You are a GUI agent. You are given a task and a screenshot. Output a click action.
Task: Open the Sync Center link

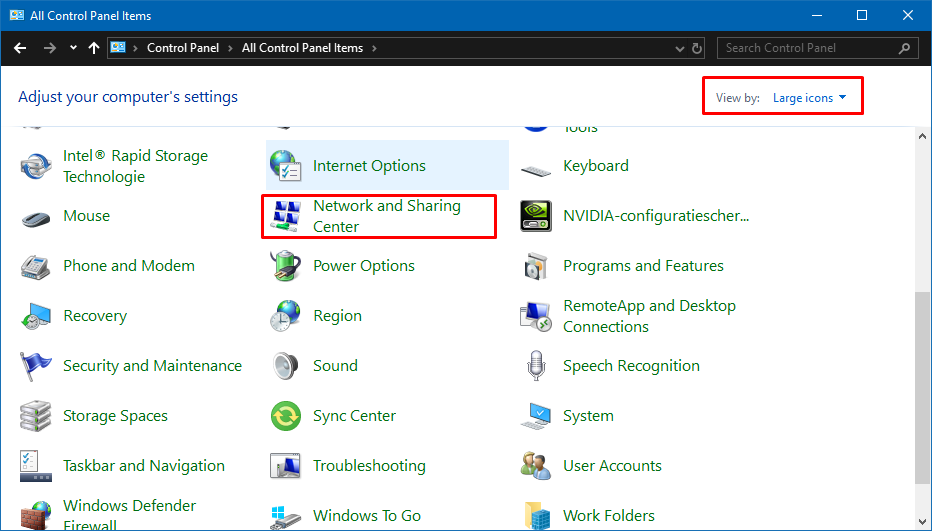[354, 415]
